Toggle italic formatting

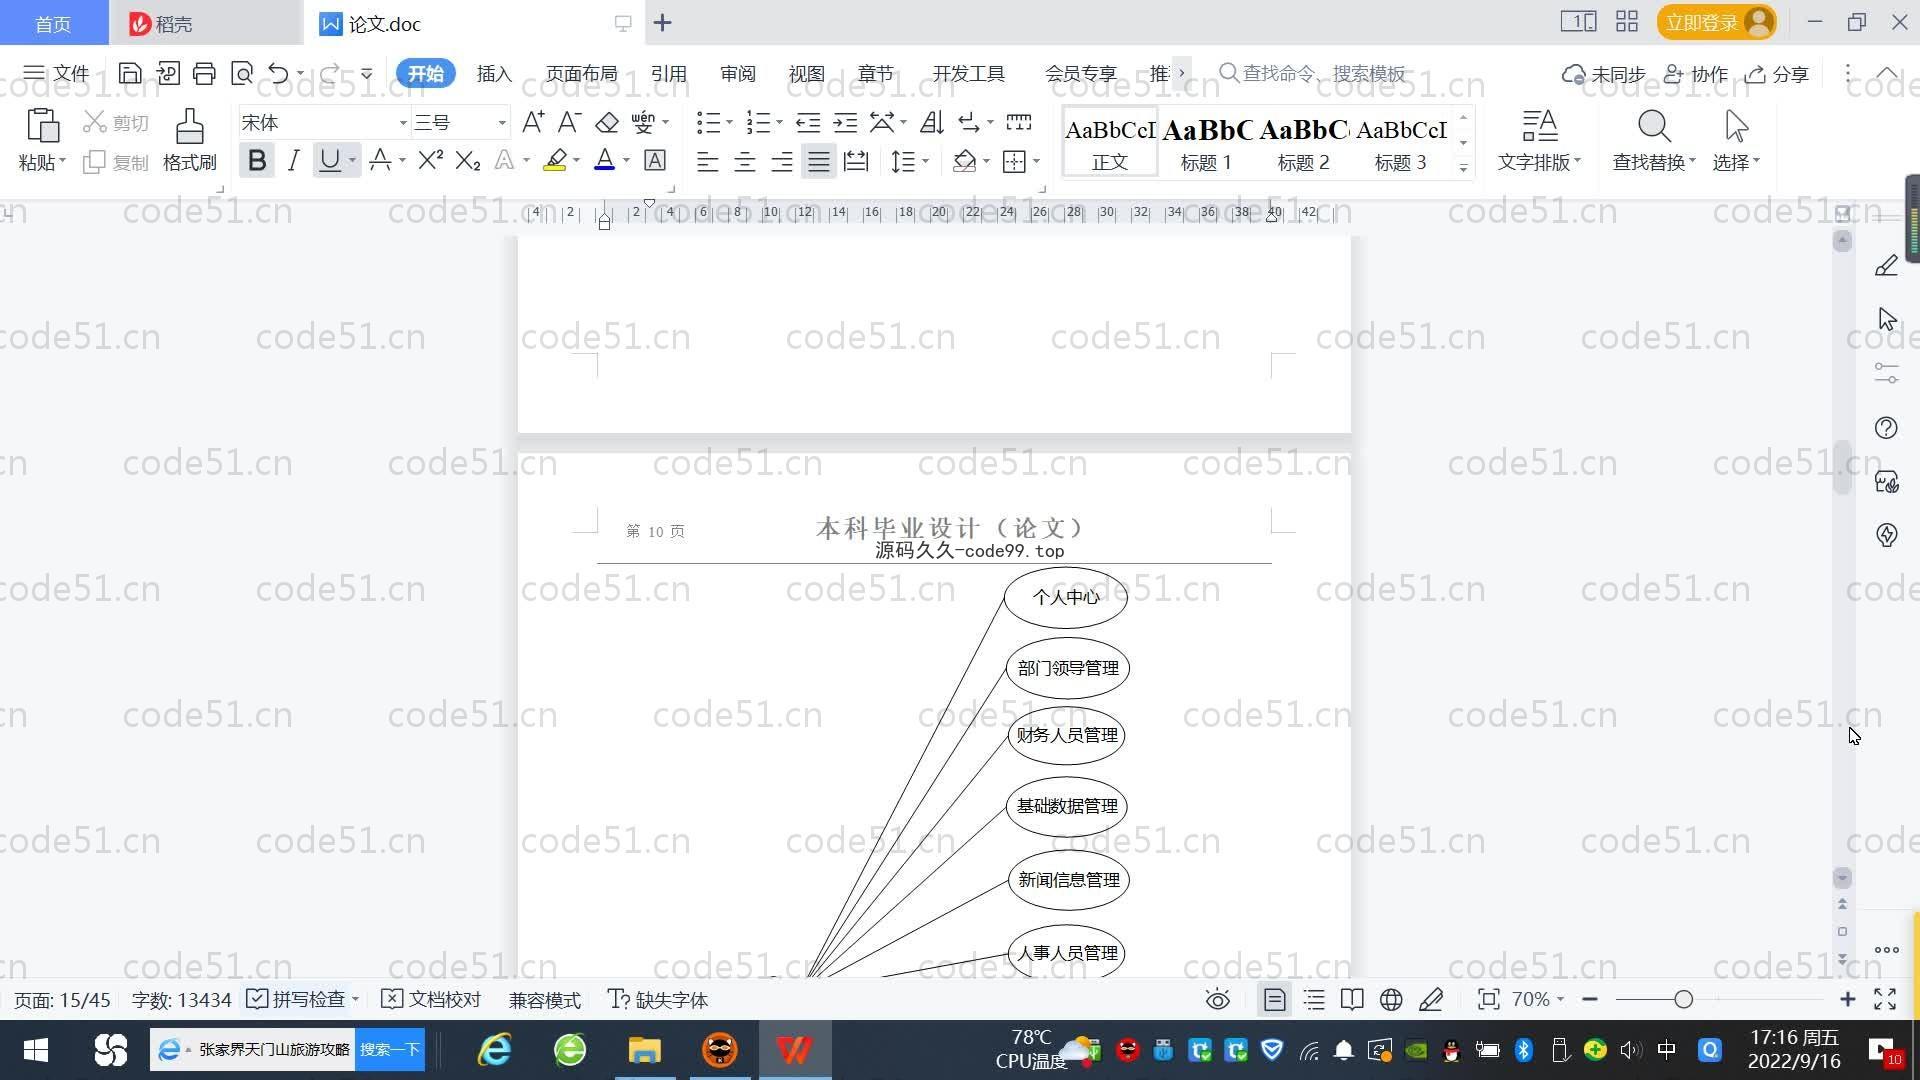293,161
